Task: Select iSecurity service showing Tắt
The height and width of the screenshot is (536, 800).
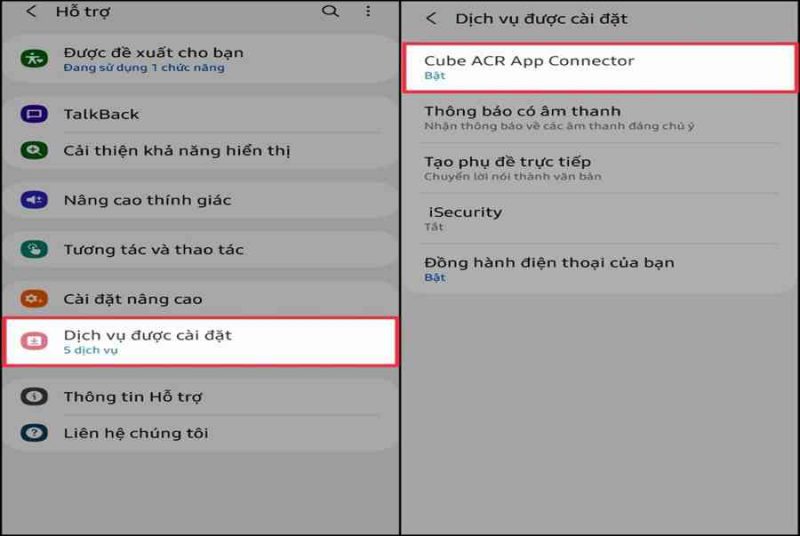Action: point(600,219)
